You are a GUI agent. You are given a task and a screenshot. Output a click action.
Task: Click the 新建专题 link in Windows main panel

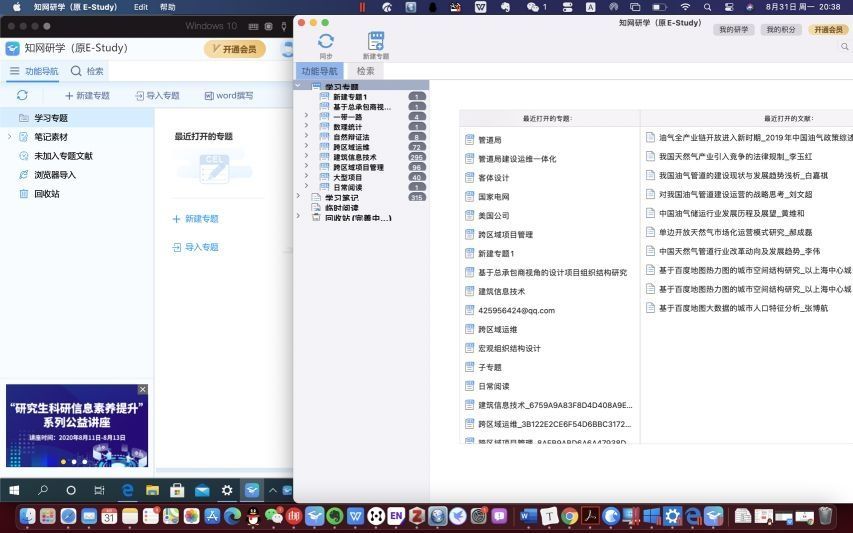tap(195, 219)
